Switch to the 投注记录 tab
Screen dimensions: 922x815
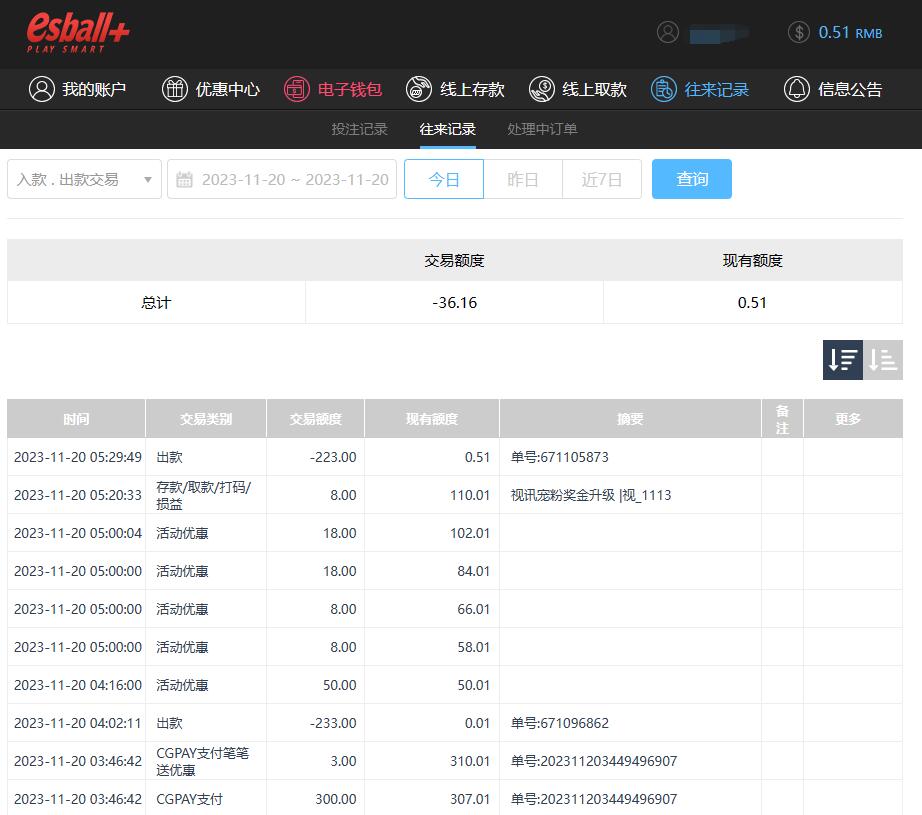point(359,129)
